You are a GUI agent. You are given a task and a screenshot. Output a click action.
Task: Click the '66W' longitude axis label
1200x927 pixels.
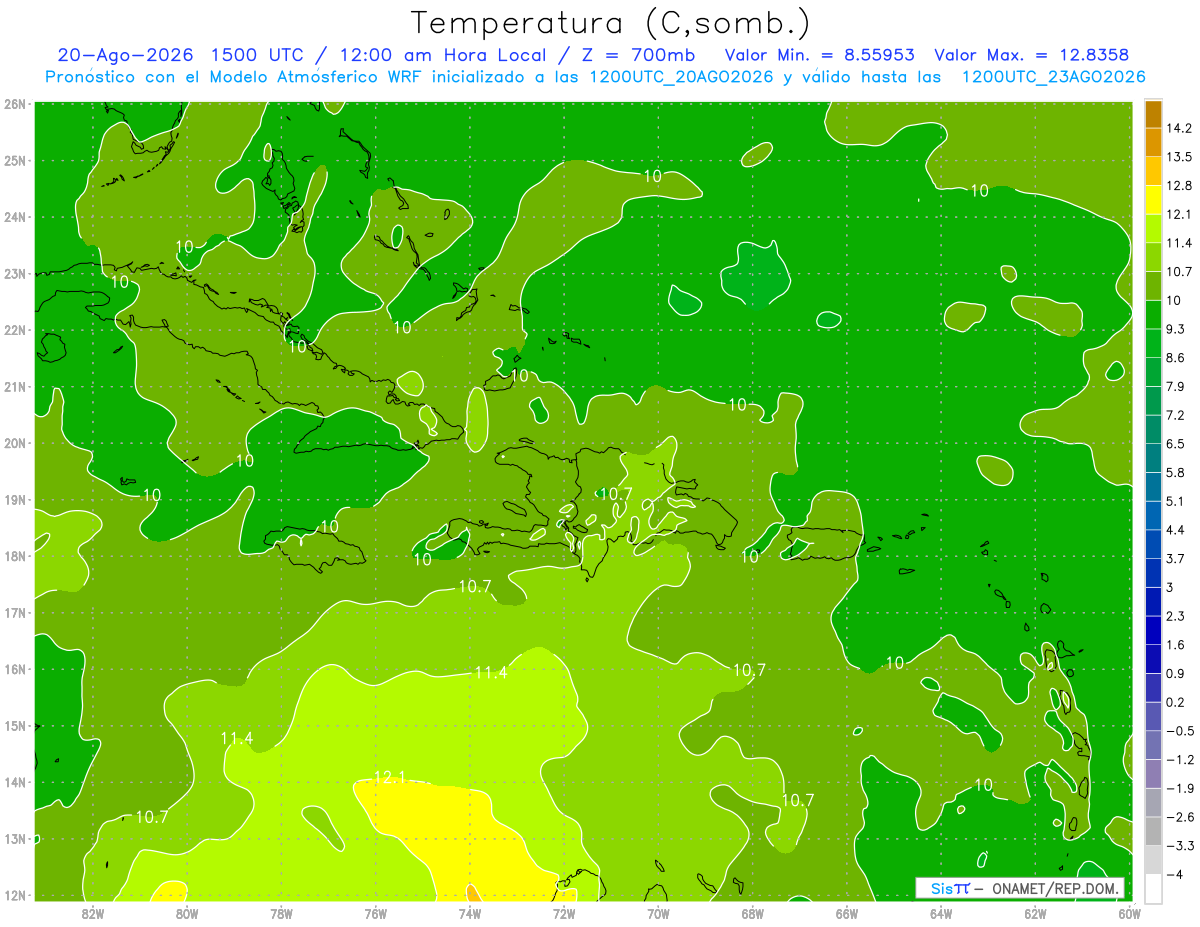(x=847, y=912)
